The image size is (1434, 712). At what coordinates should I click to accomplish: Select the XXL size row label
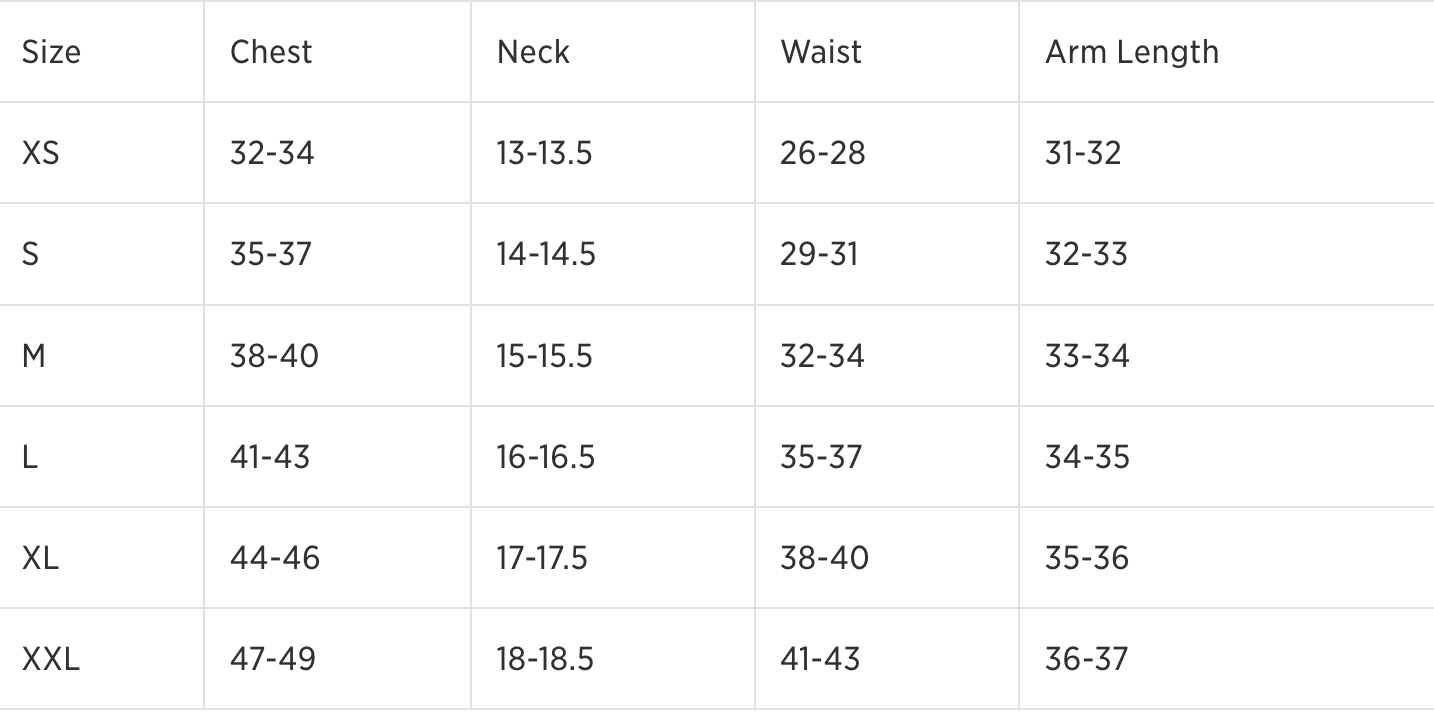tap(51, 659)
